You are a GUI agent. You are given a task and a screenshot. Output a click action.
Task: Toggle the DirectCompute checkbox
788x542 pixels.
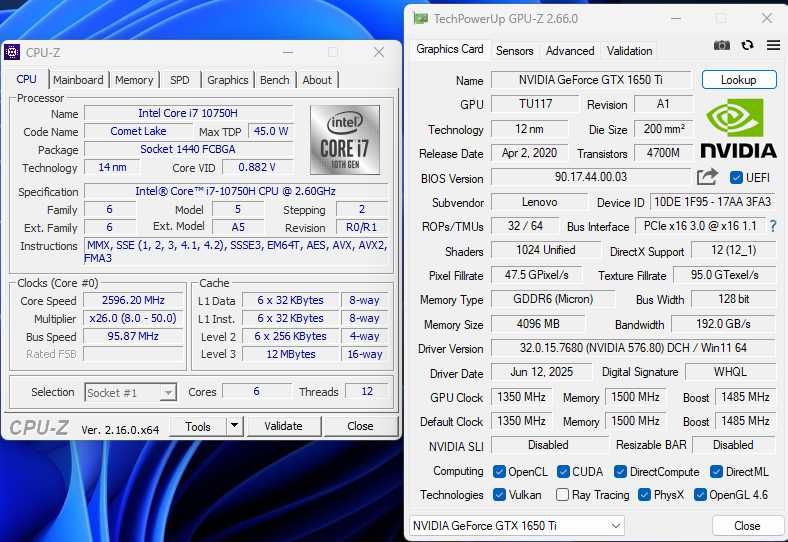(621, 472)
